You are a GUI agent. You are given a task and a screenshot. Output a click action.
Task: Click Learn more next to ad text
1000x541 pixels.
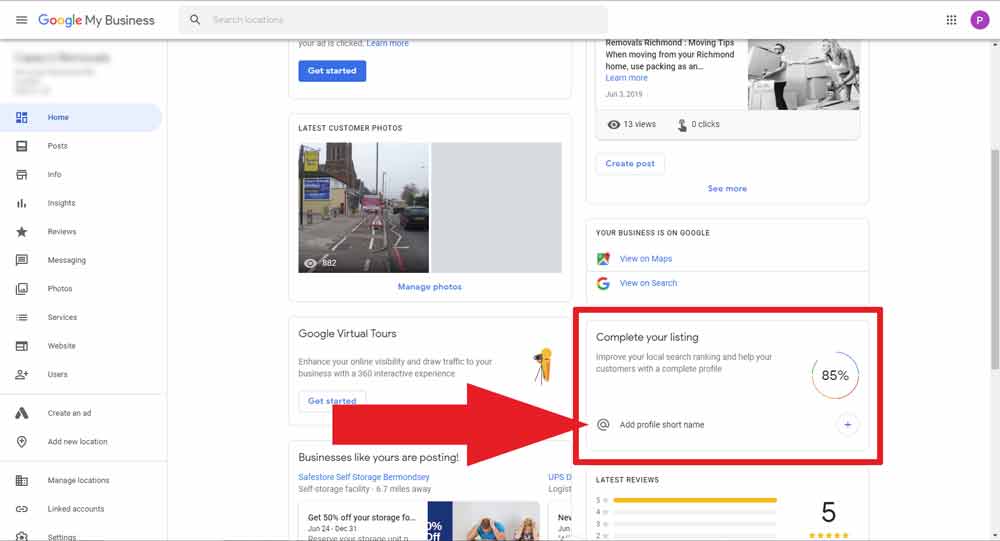(x=388, y=43)
